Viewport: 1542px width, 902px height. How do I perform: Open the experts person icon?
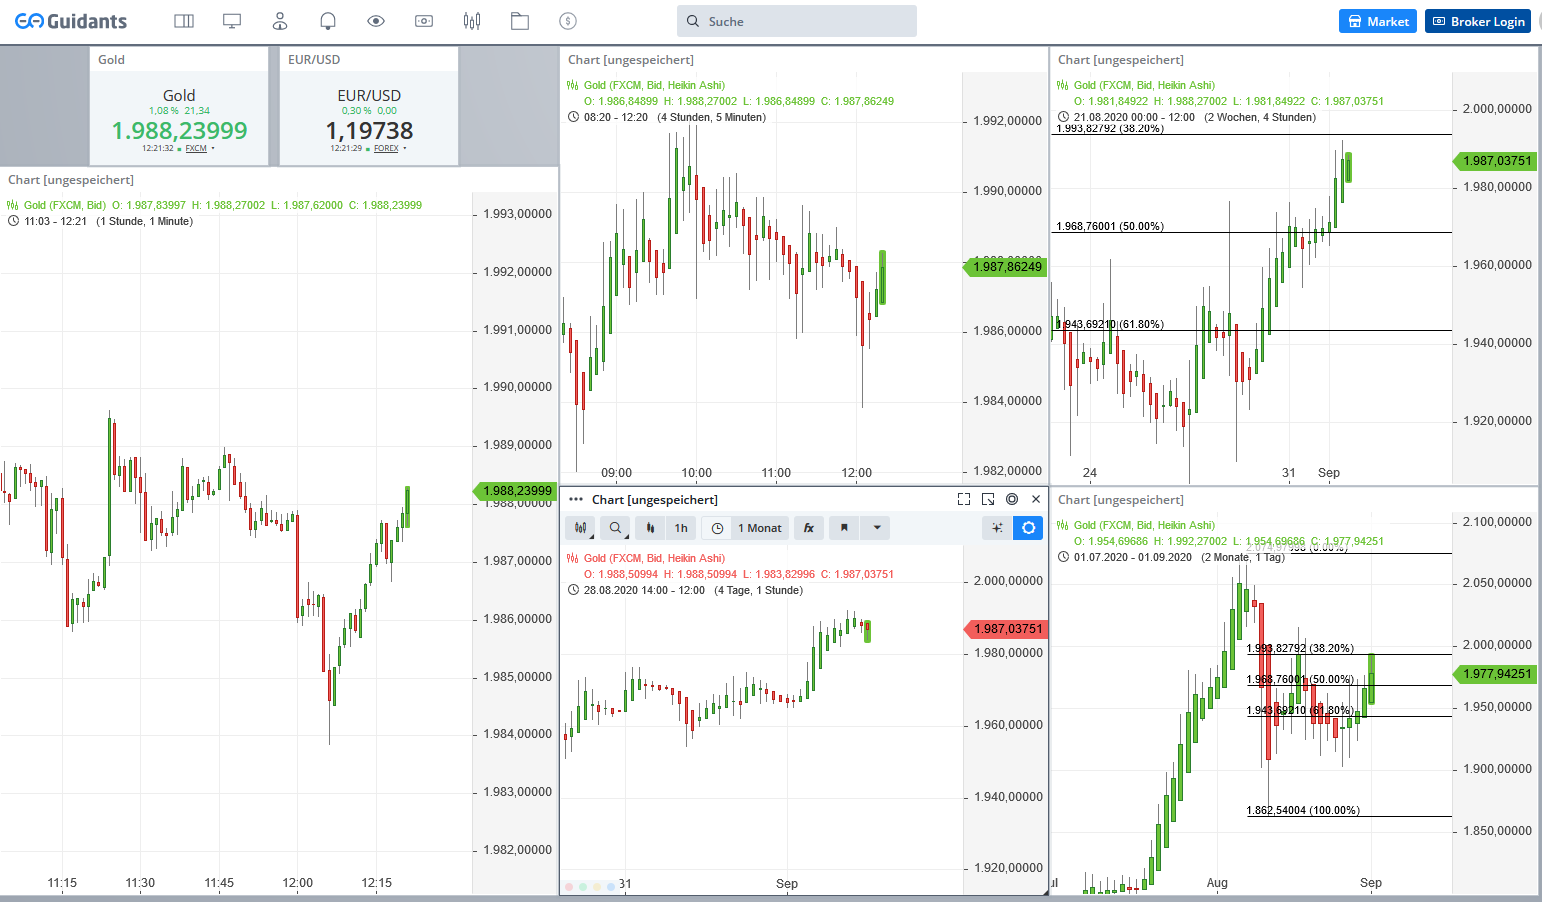pyautogui.click(x=280, y=21)
